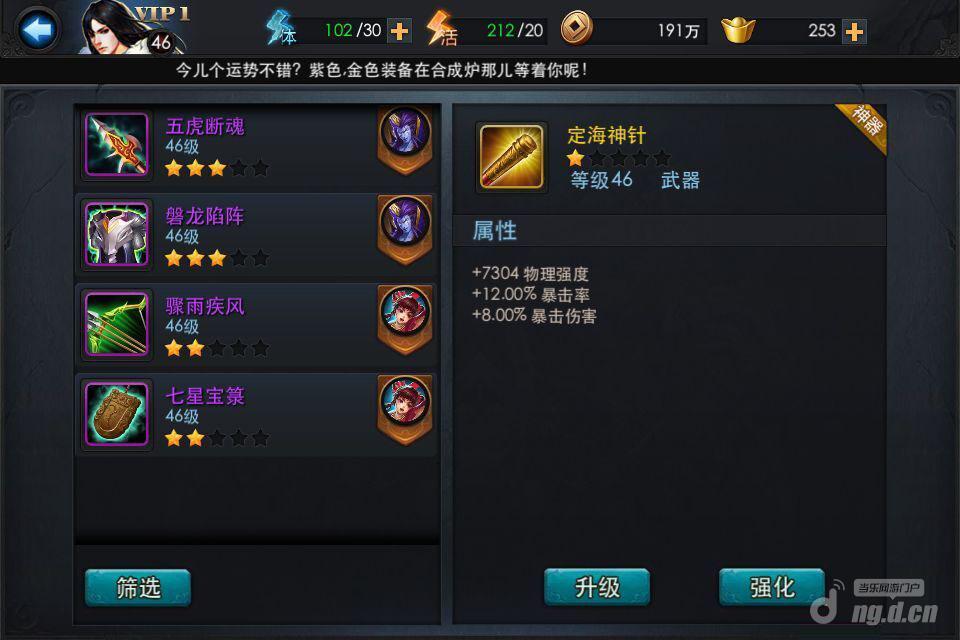Add gold ingots with the plus beside 253

click(x=854, y=31)
